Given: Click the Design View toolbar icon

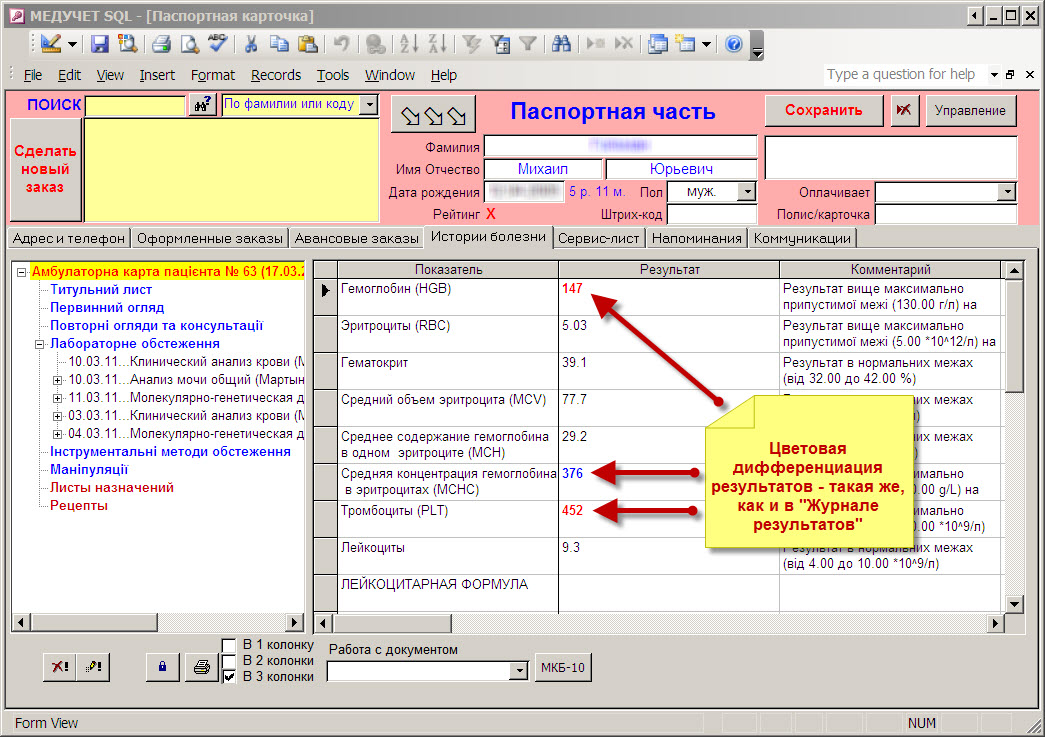Looking at the screenshot, I should click(51, 44).
